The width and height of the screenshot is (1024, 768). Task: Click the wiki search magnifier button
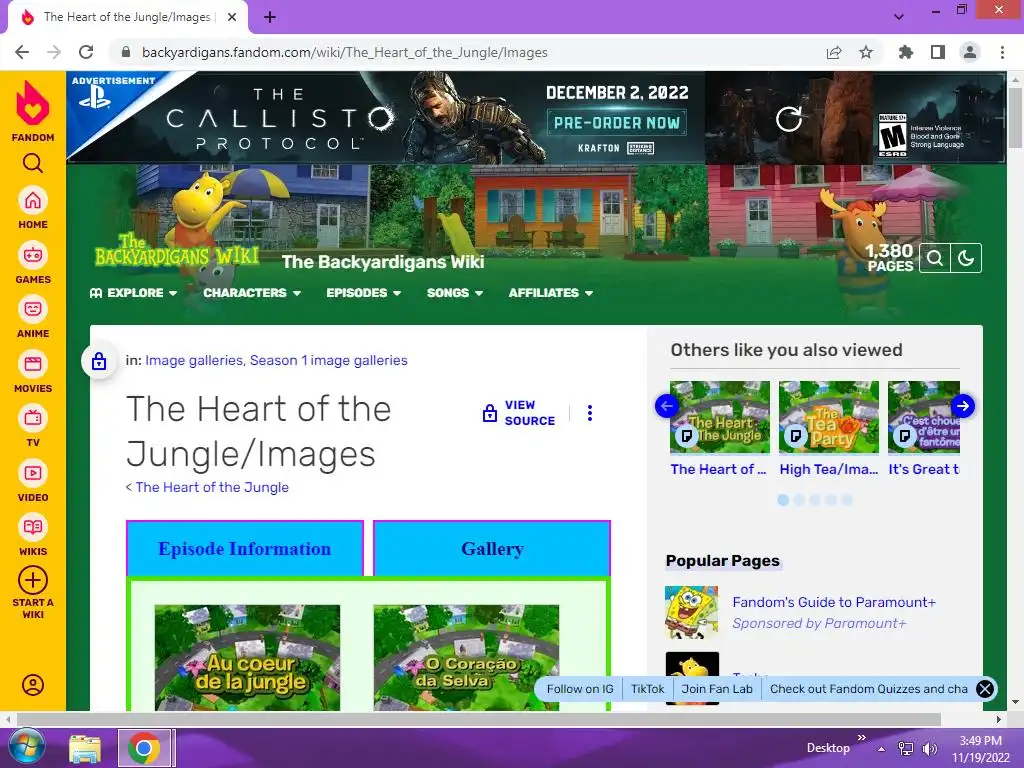pyautogui.click(x=935, y=259)
